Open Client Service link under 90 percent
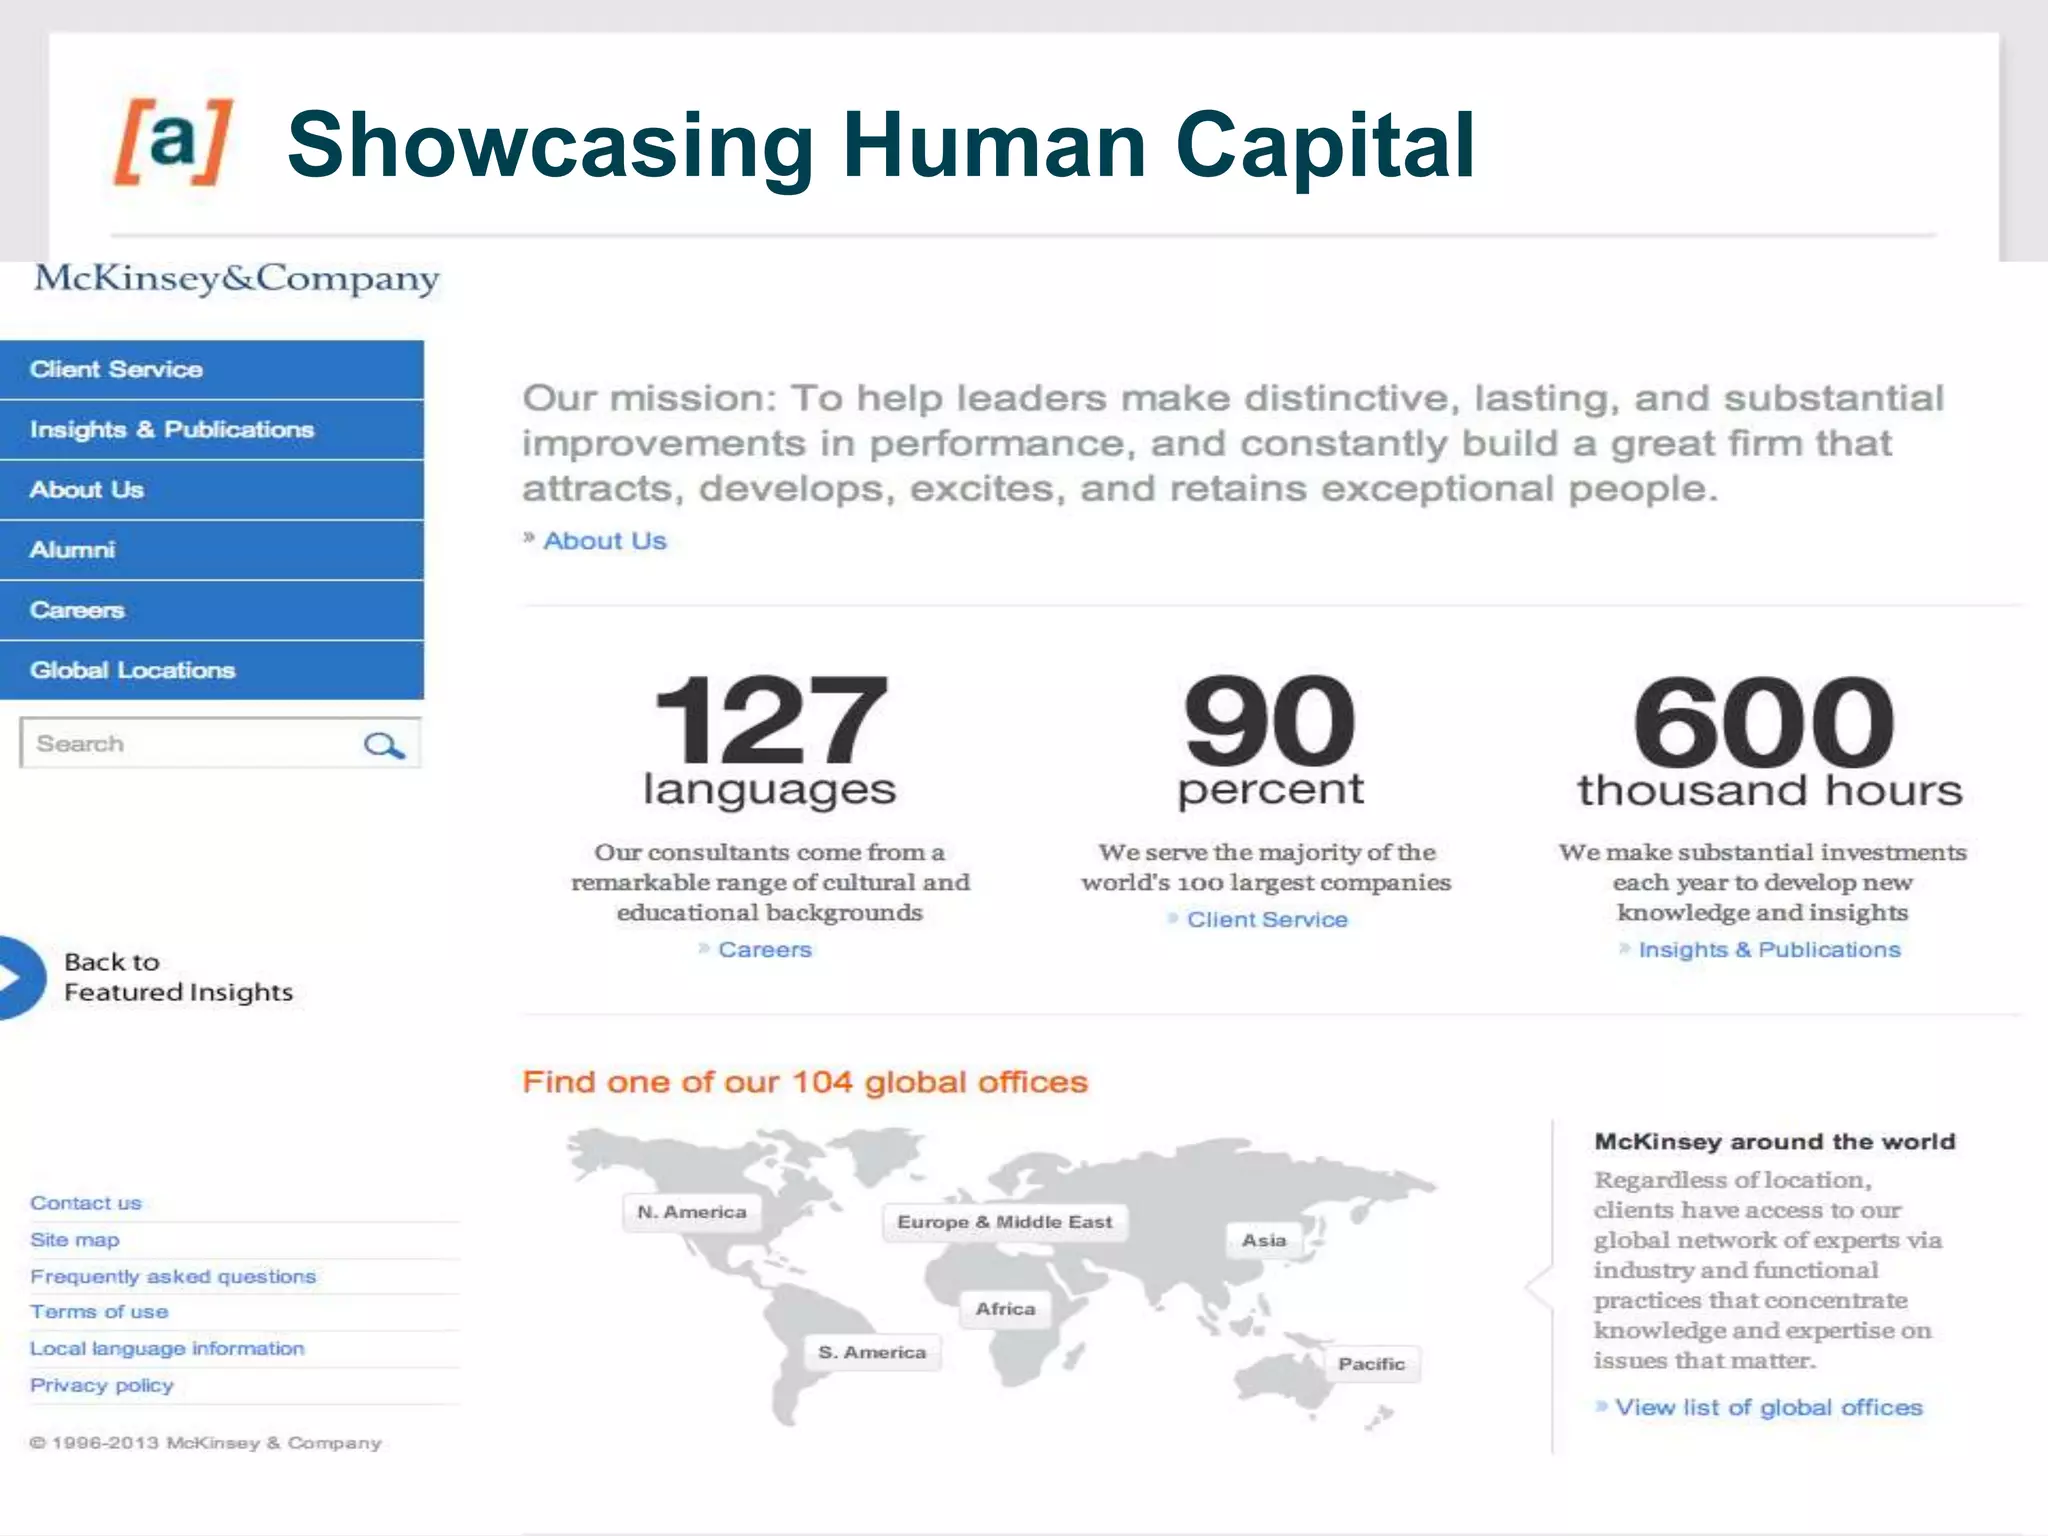This screenshot has width=2048, height=1536. (1267, 919)
